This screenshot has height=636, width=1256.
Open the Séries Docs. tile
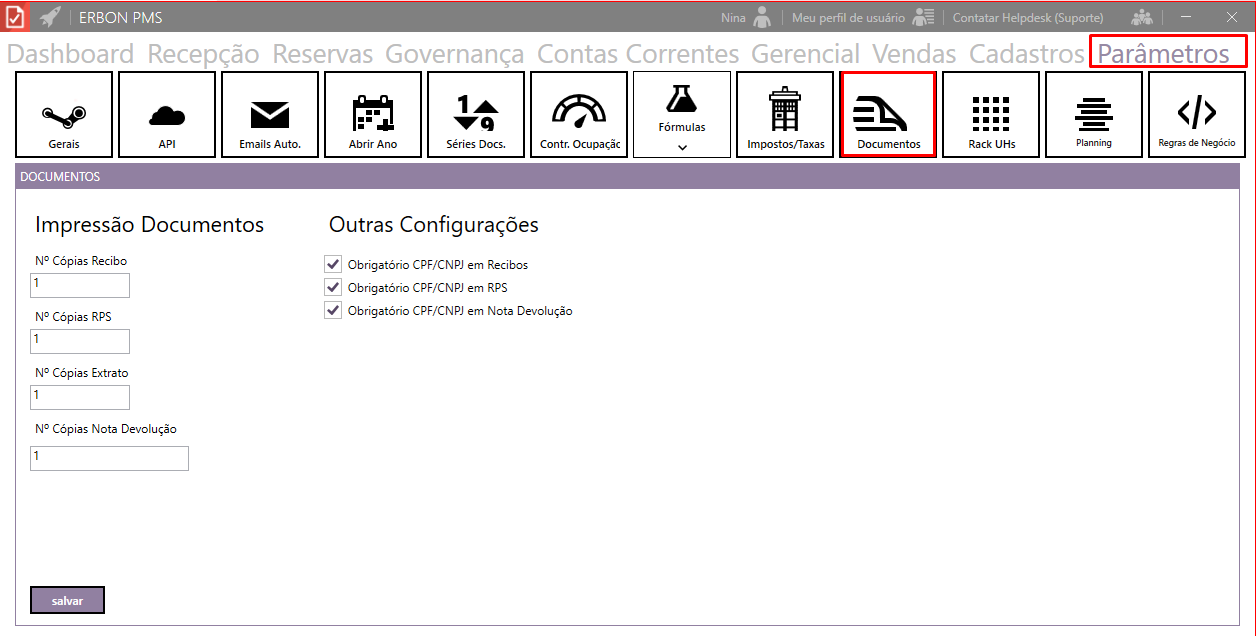point(476,115)
